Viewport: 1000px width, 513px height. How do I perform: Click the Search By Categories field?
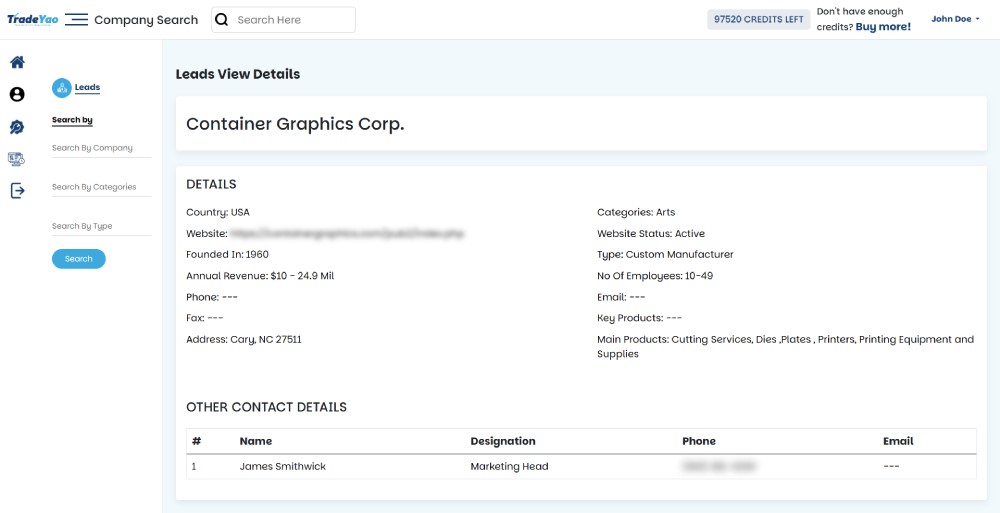coord(101,187)
